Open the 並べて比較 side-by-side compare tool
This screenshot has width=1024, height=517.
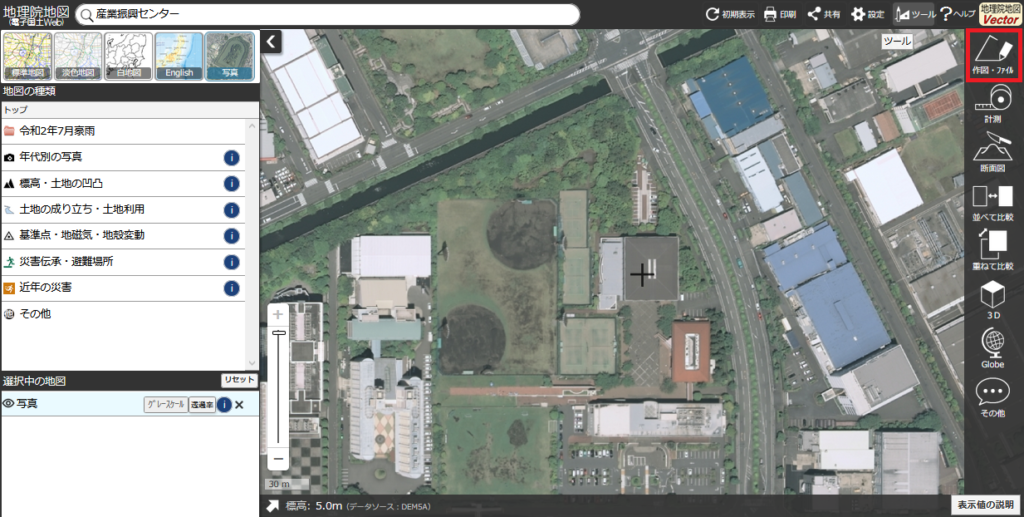(x=993, y=202)
